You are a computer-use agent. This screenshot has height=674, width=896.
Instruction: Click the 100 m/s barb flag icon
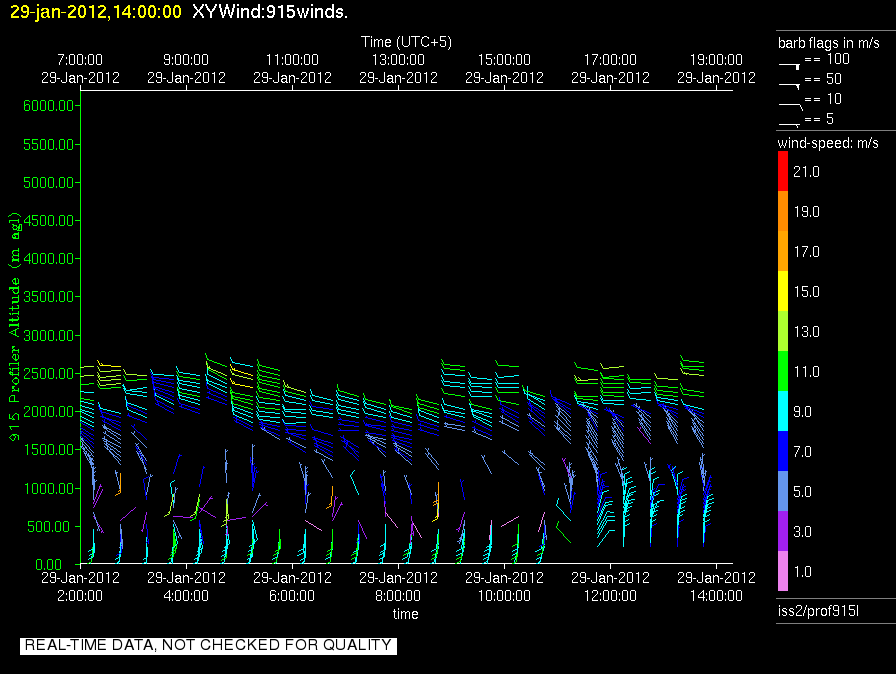coord(789,63)
